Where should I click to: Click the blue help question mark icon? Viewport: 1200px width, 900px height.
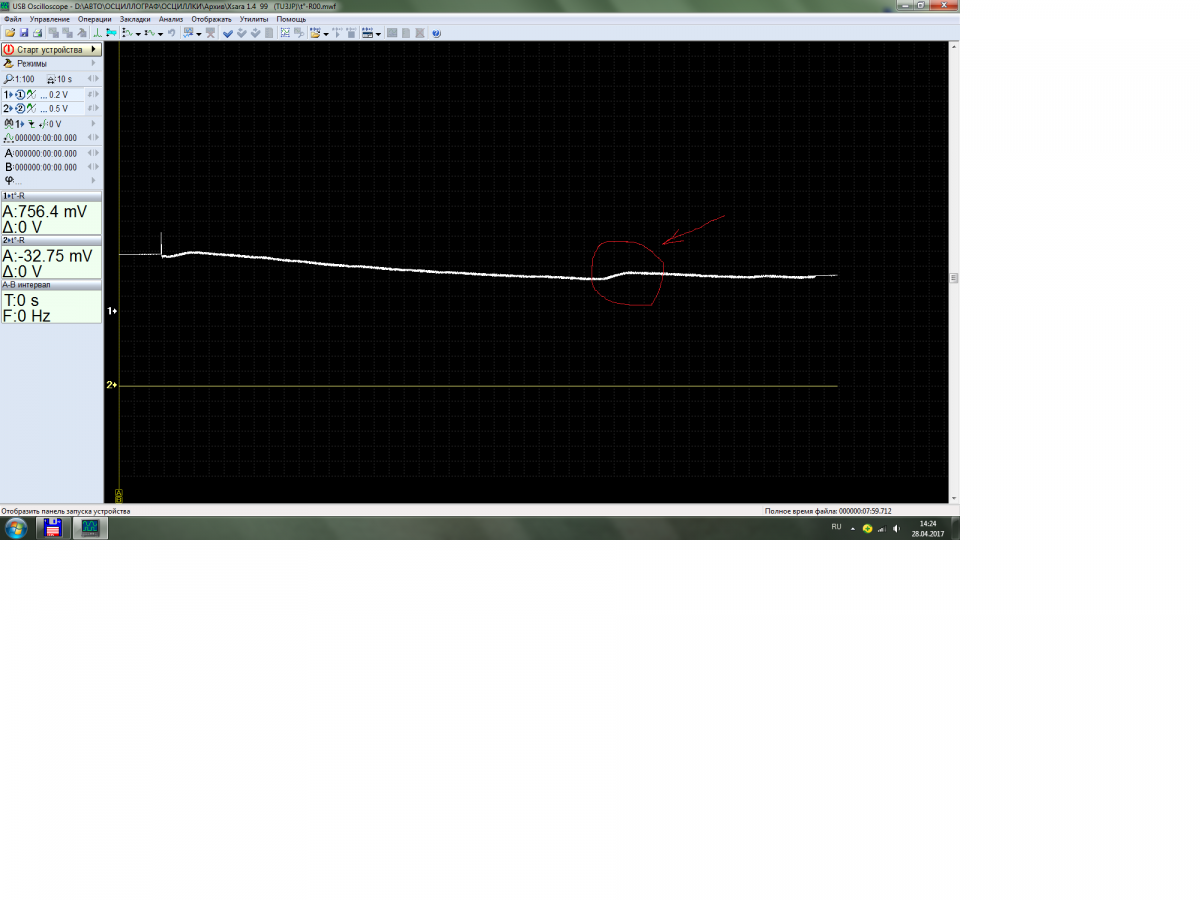436,33
